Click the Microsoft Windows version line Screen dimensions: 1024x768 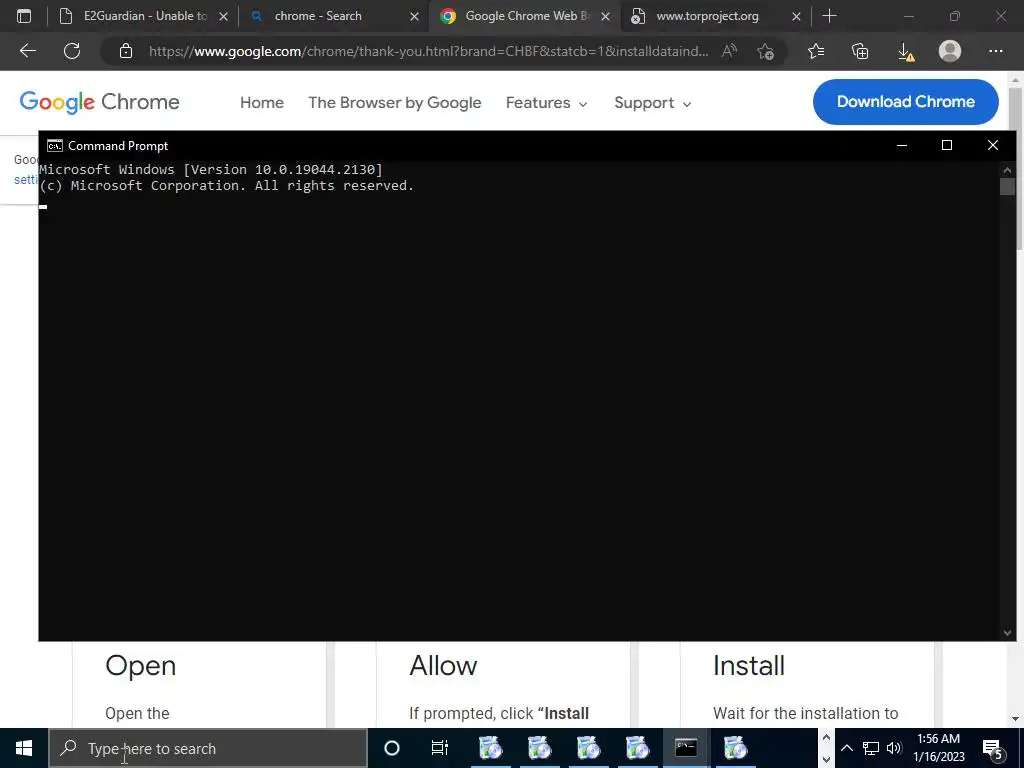pos(211,169)
